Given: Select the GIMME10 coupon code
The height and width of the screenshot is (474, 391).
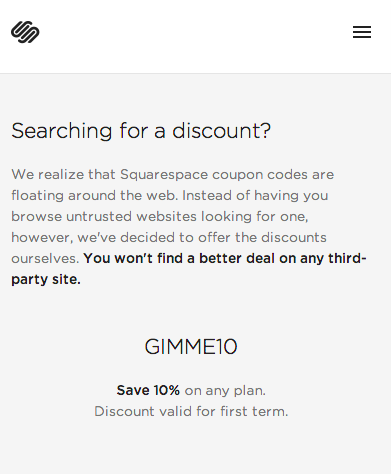Looking at the screenshot, I should (191, 347).
